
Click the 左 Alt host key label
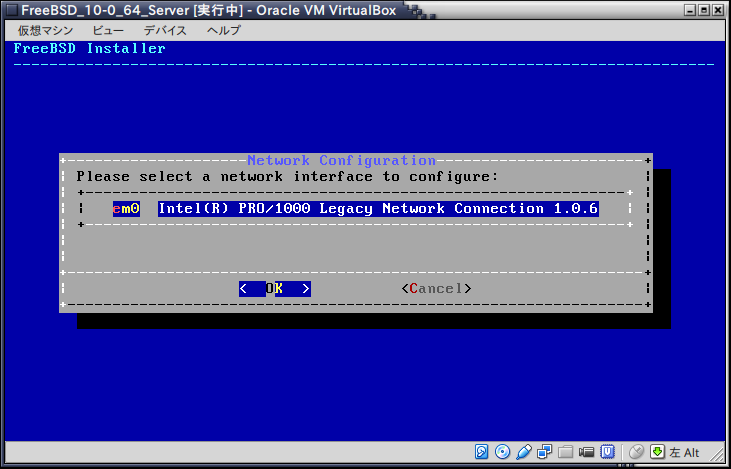point(685,452)
